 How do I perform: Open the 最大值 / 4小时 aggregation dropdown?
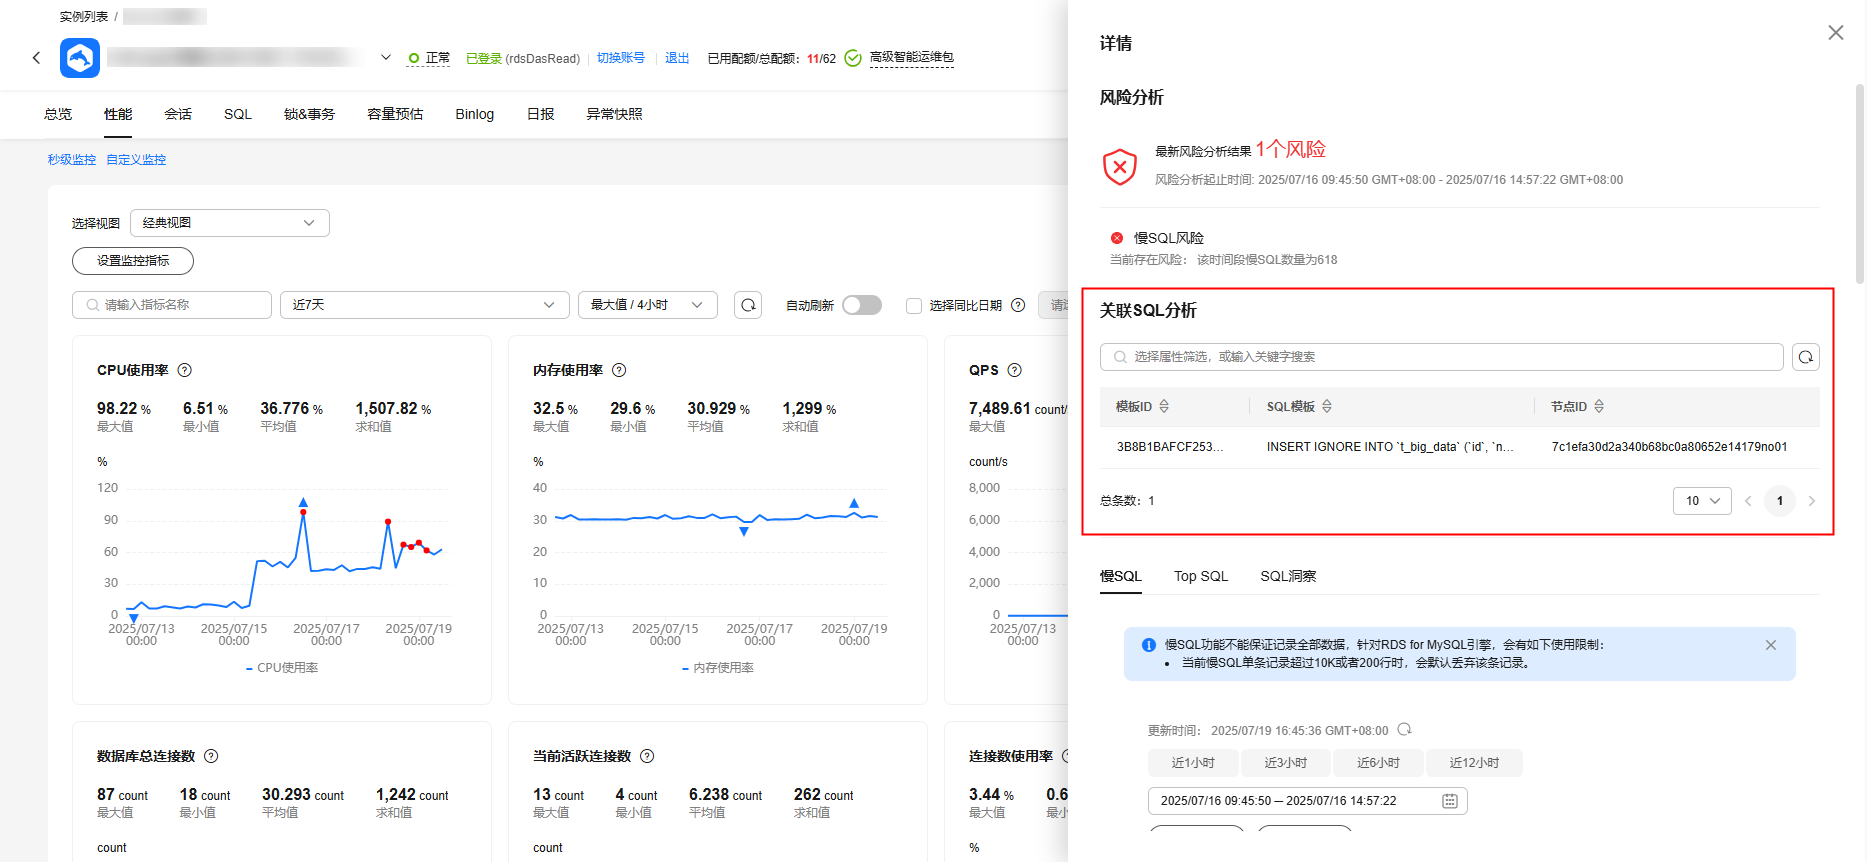(x=648, y=305)
